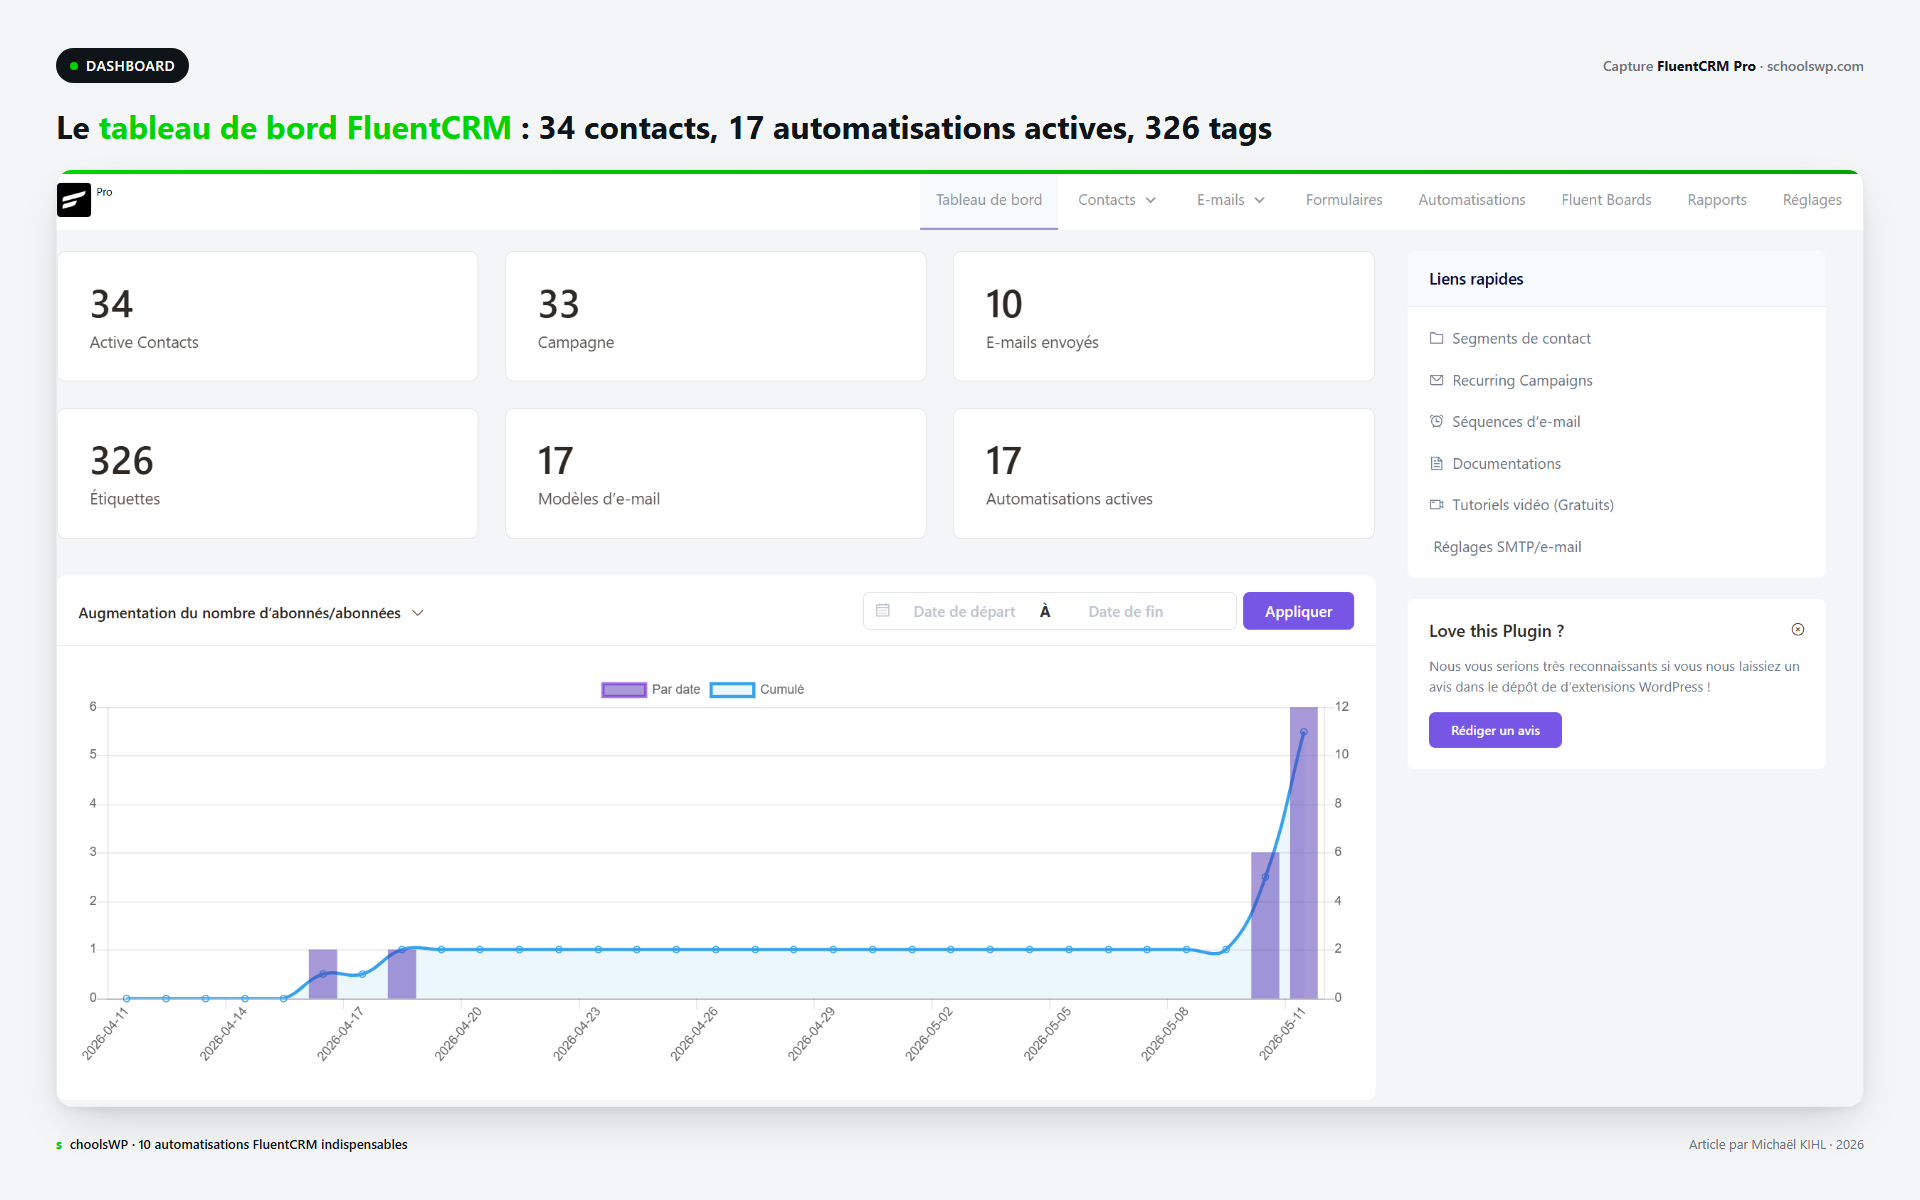Open the 326 Étiquettes card
The height and width of the screenshot is (1200, 1920).
pos(268,473)
